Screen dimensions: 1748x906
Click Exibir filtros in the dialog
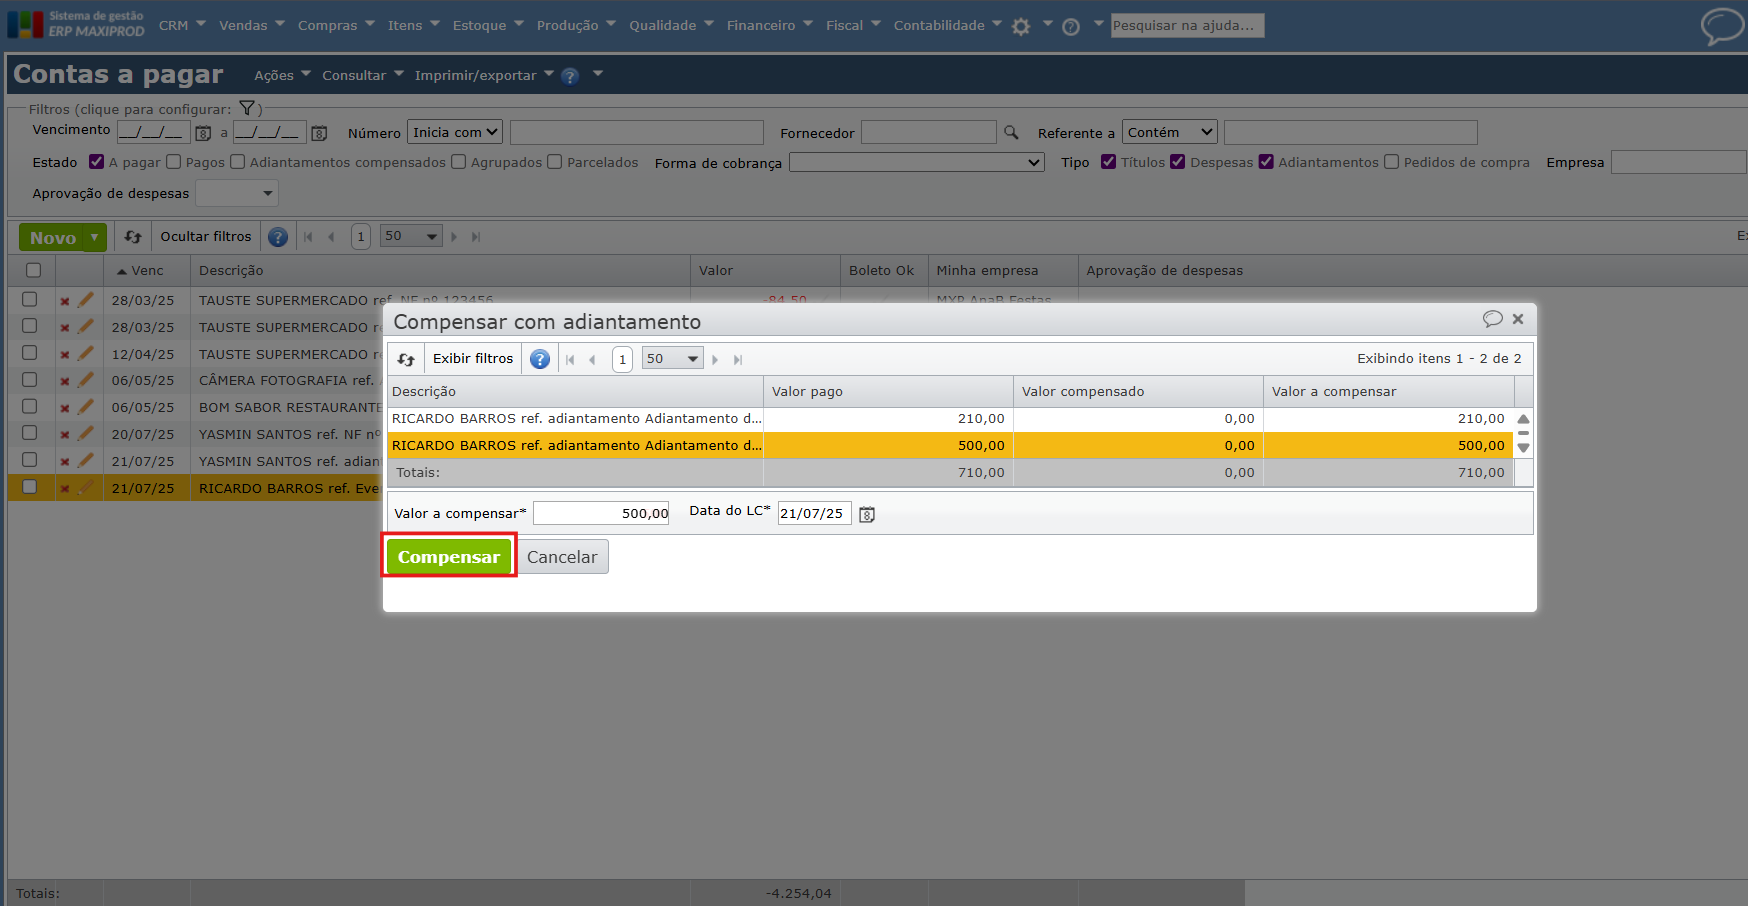(473, 359)
